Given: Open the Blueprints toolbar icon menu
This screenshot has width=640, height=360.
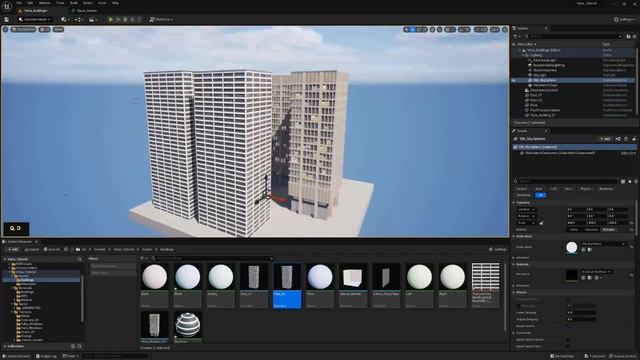Looking at the screenshot, I should (79, 19).
